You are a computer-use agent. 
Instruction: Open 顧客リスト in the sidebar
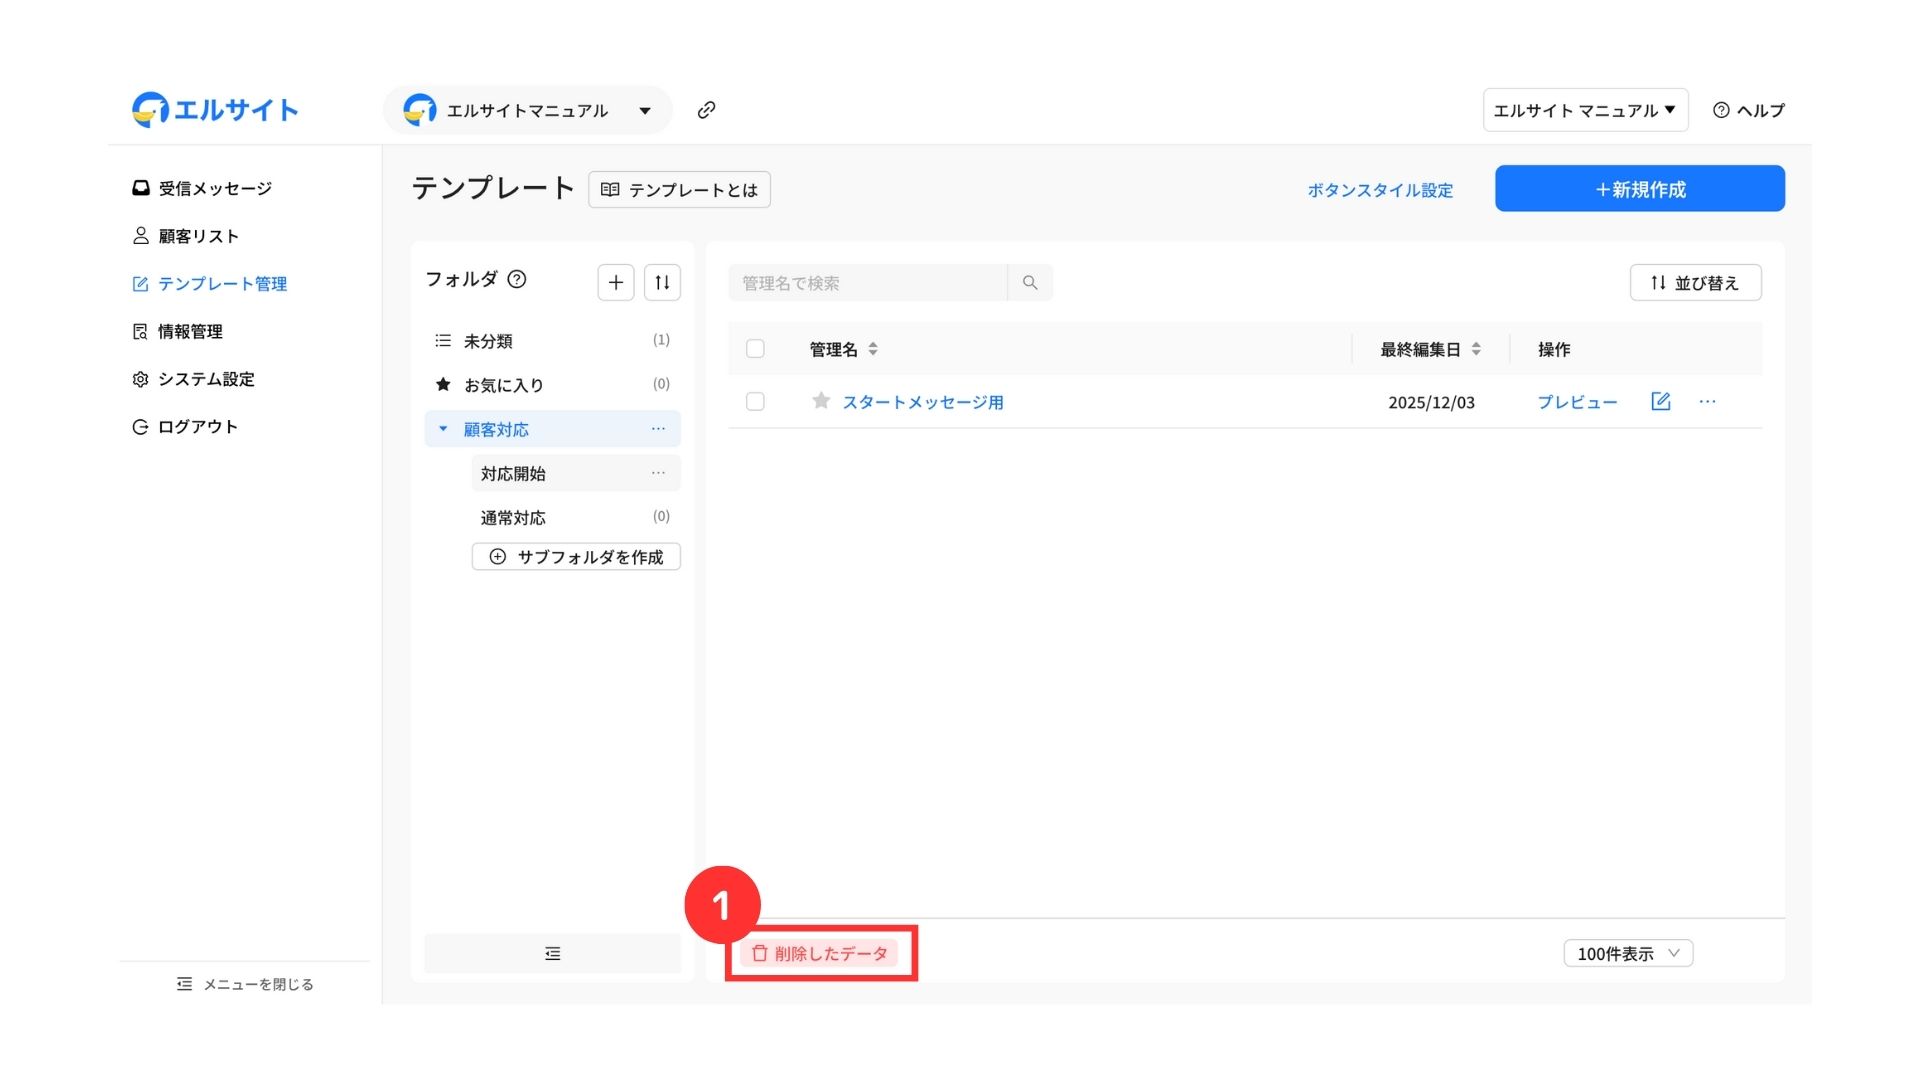pyautogui.click(x=198, y=236)
